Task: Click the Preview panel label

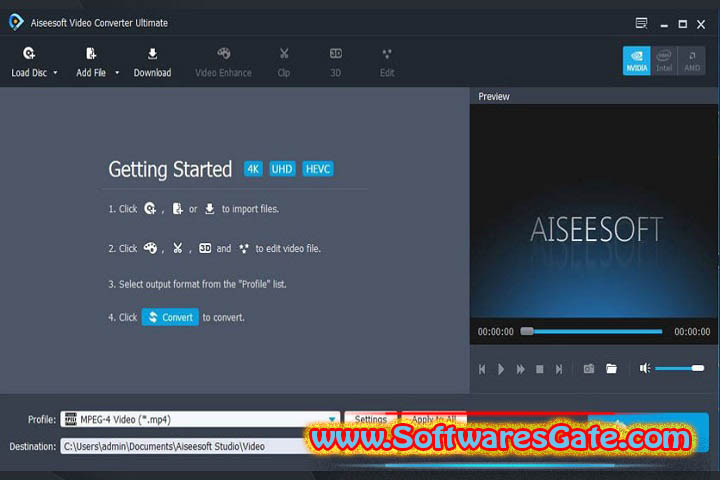Action: click(x=494, y=96)
